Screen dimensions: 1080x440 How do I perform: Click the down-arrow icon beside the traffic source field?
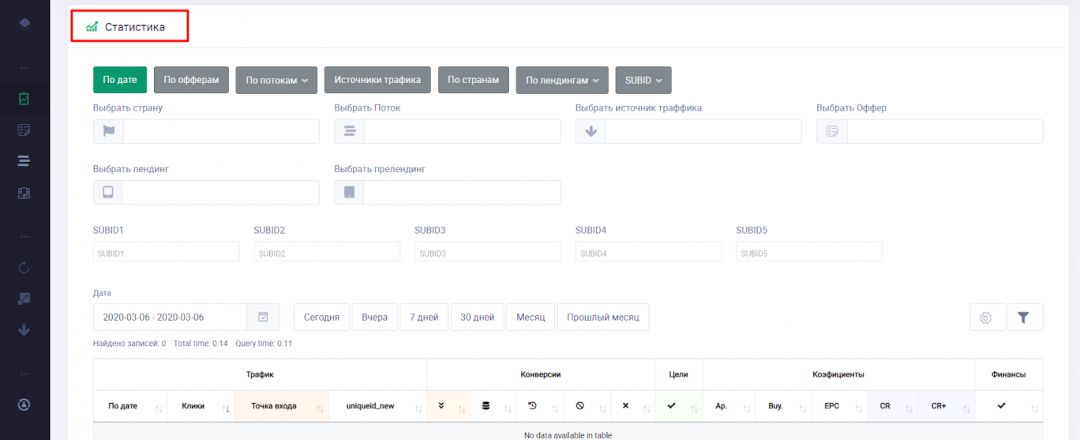click(591, 132)
